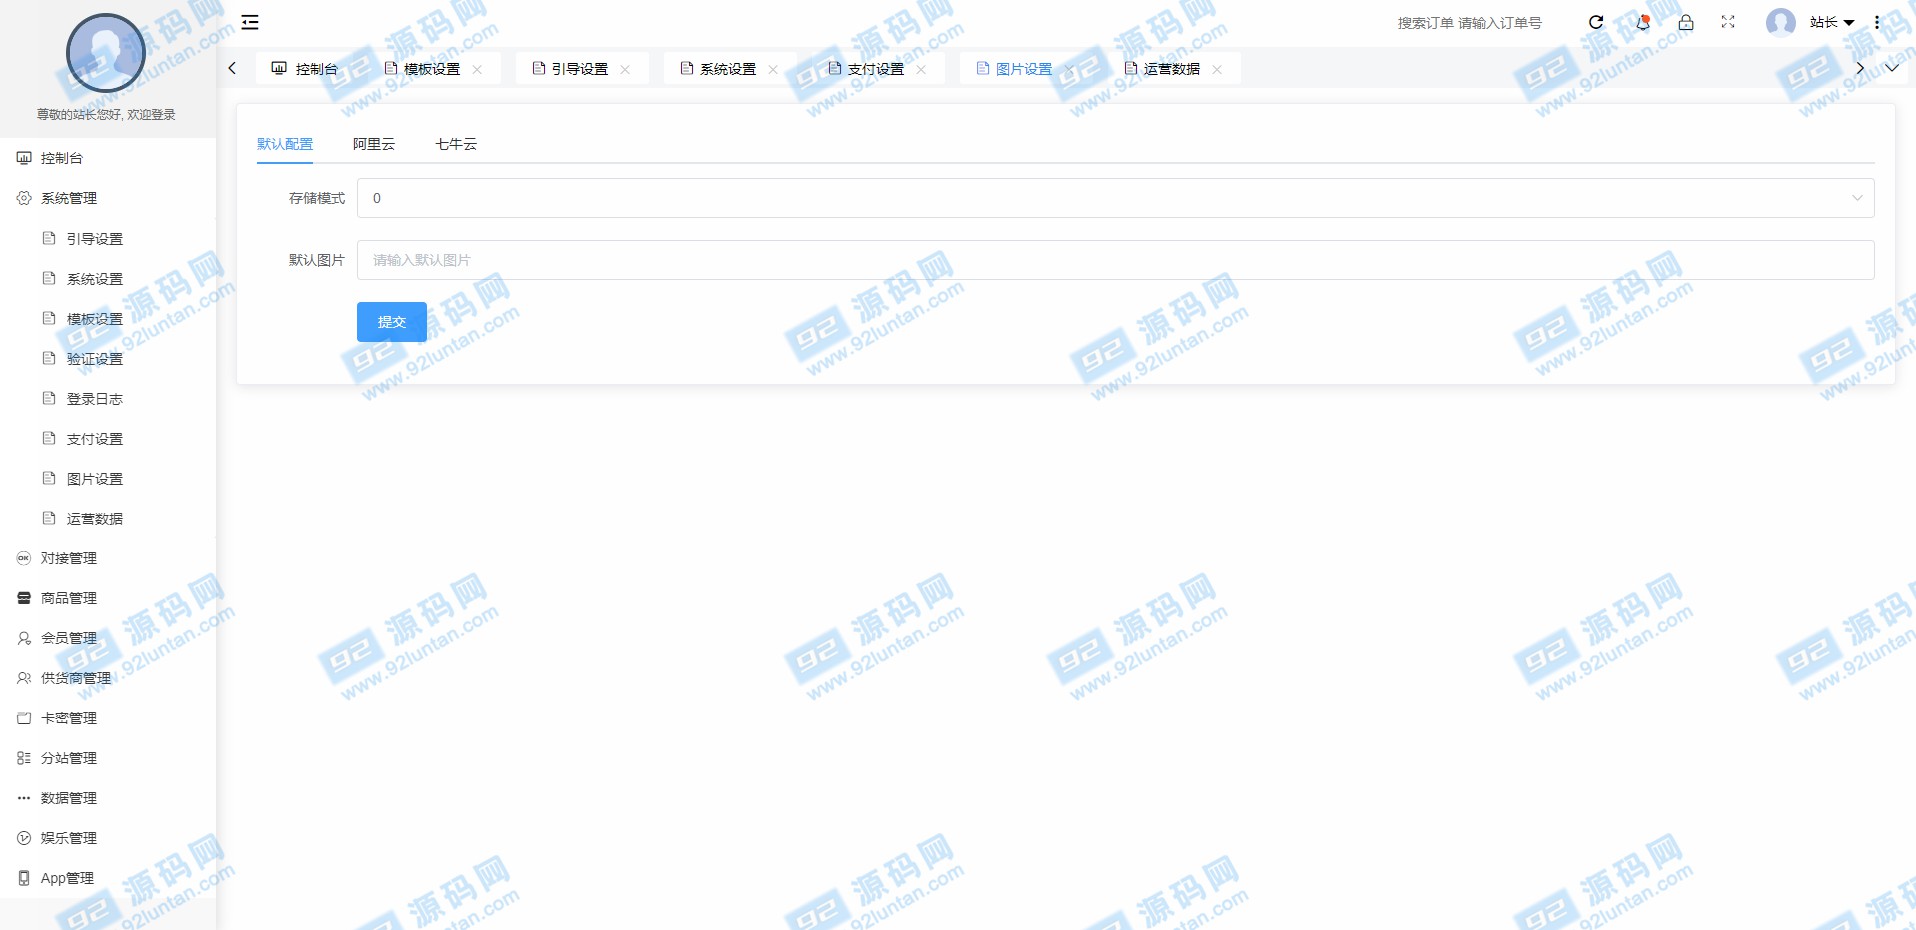
Task: Open 支付设置 in the sidebar
Action: pos(108,439)
